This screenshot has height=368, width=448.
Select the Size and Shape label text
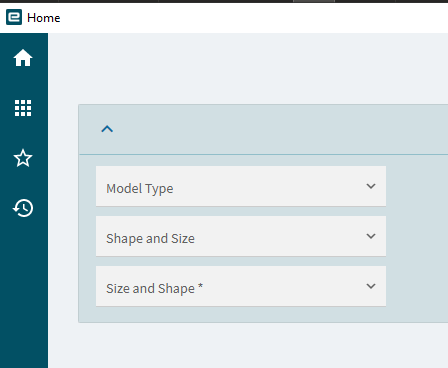point(150,289)
